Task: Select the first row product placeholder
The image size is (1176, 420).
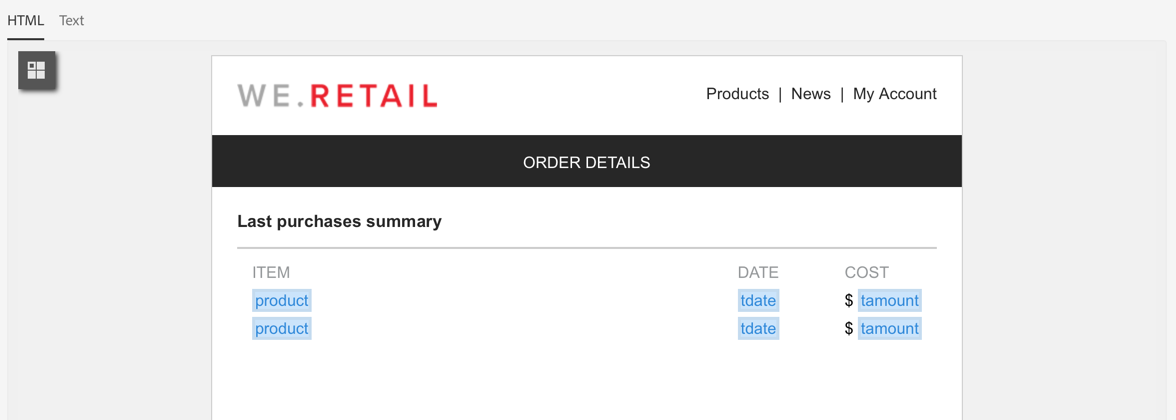Action: coord(282,300)
